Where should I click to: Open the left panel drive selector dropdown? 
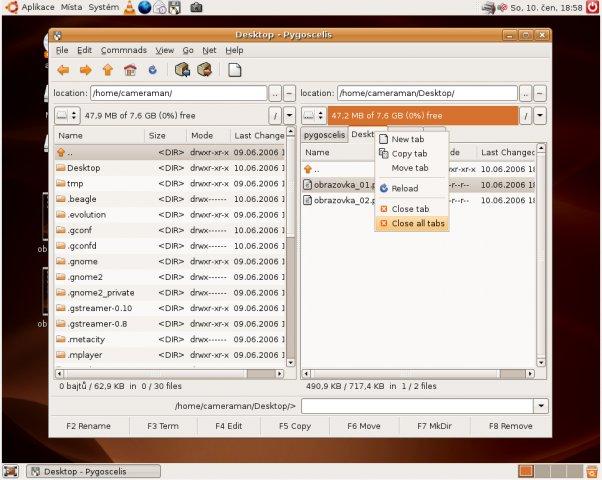click(67, 115)
